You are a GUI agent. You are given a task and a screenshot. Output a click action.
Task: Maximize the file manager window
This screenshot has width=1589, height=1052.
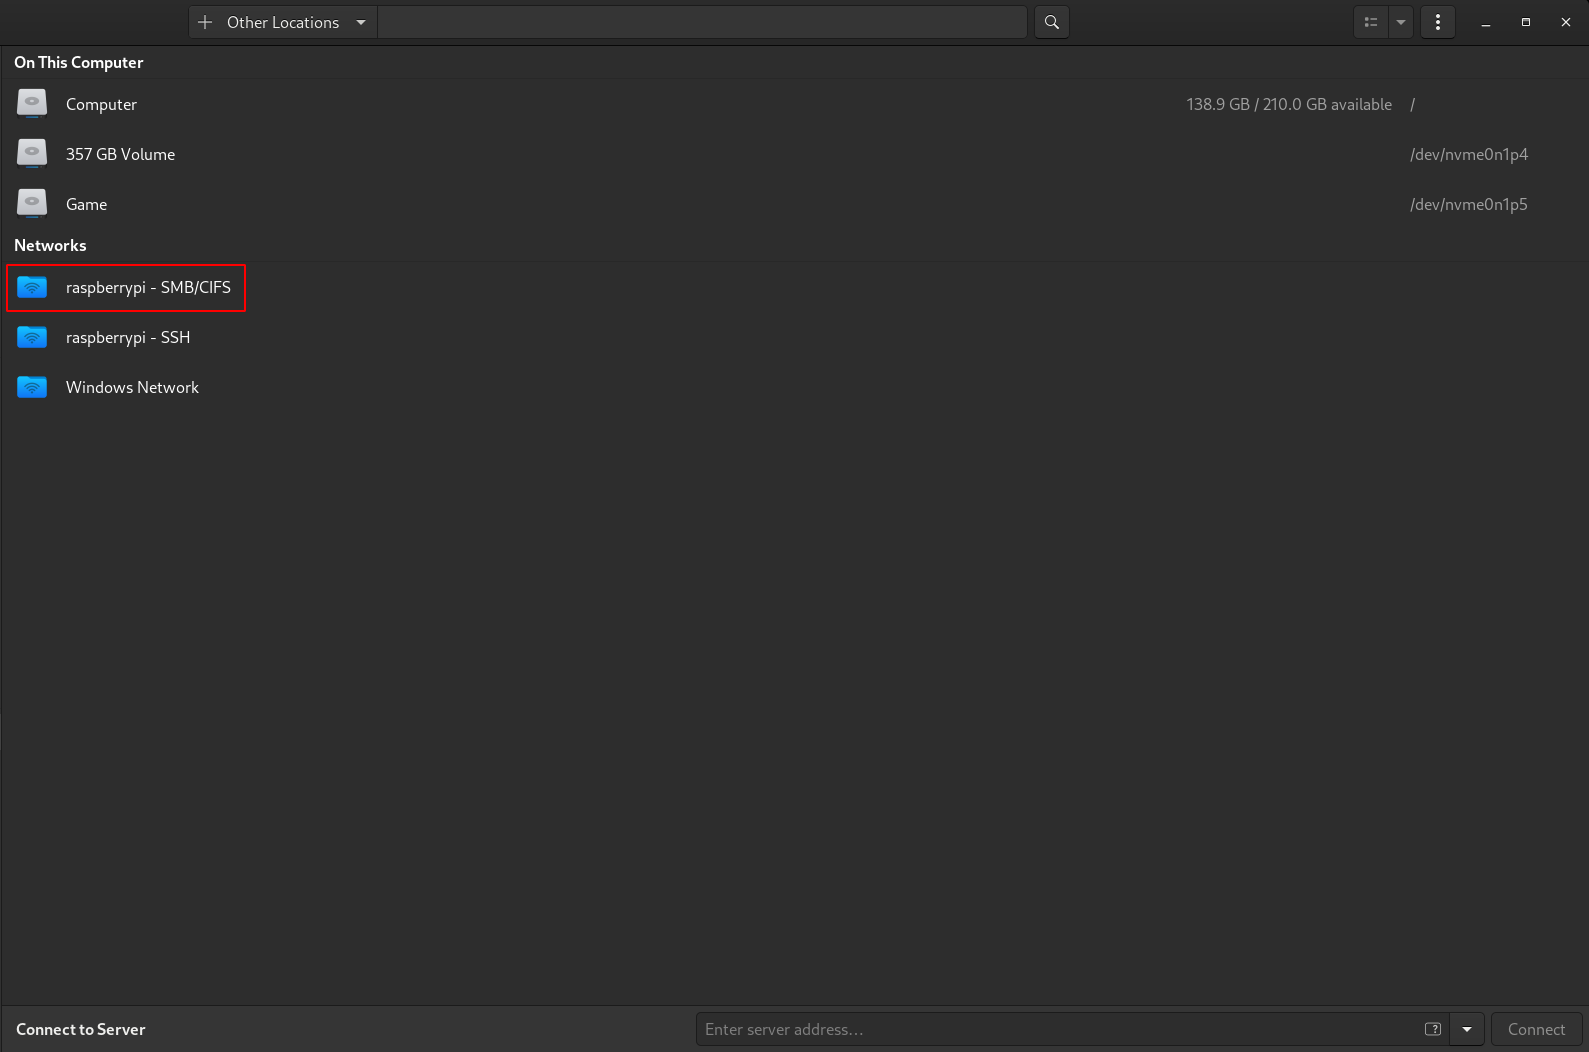point(1525,22)
